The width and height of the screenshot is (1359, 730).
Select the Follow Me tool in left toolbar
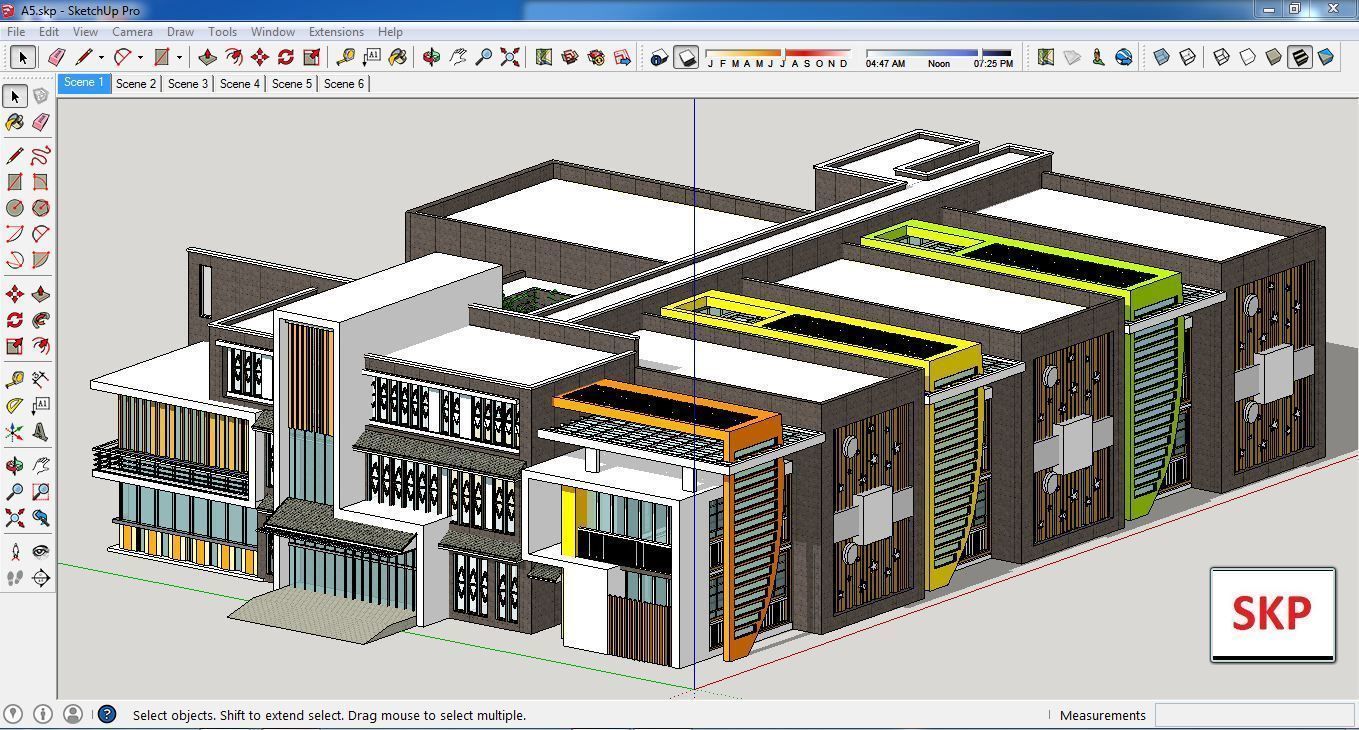[40, 320]
